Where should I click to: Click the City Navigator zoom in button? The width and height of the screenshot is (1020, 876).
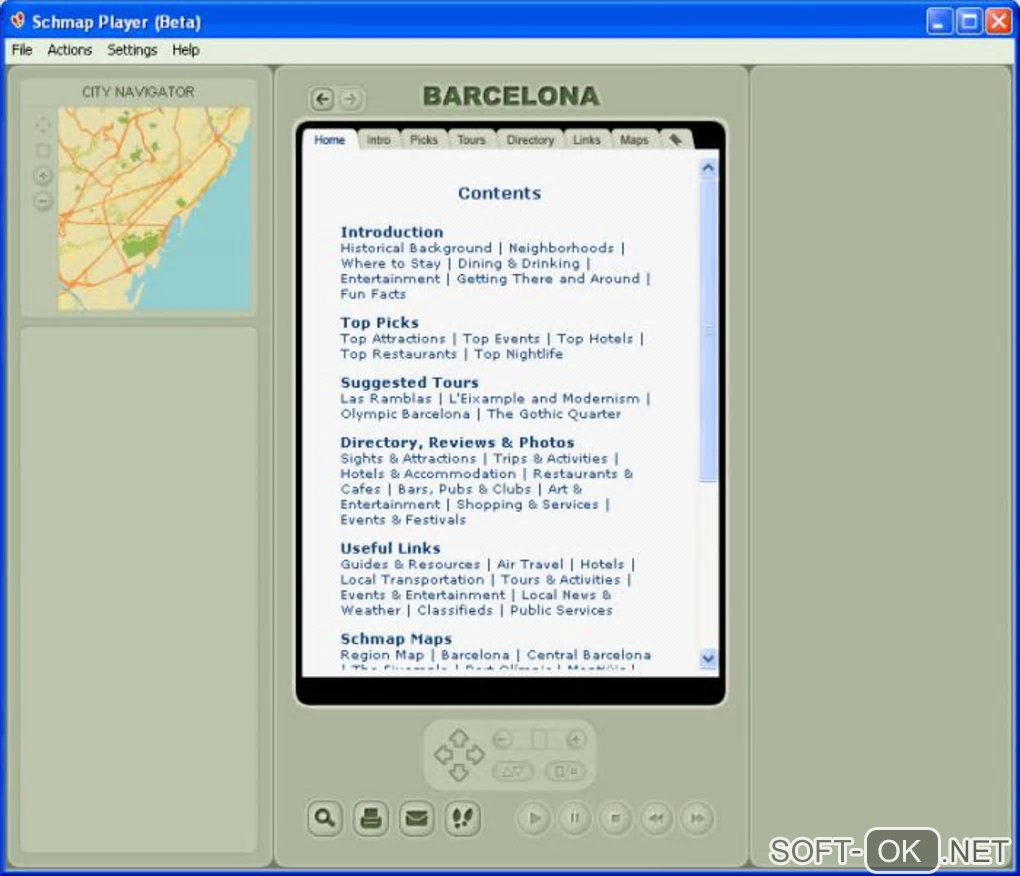(x=43, y=176)
